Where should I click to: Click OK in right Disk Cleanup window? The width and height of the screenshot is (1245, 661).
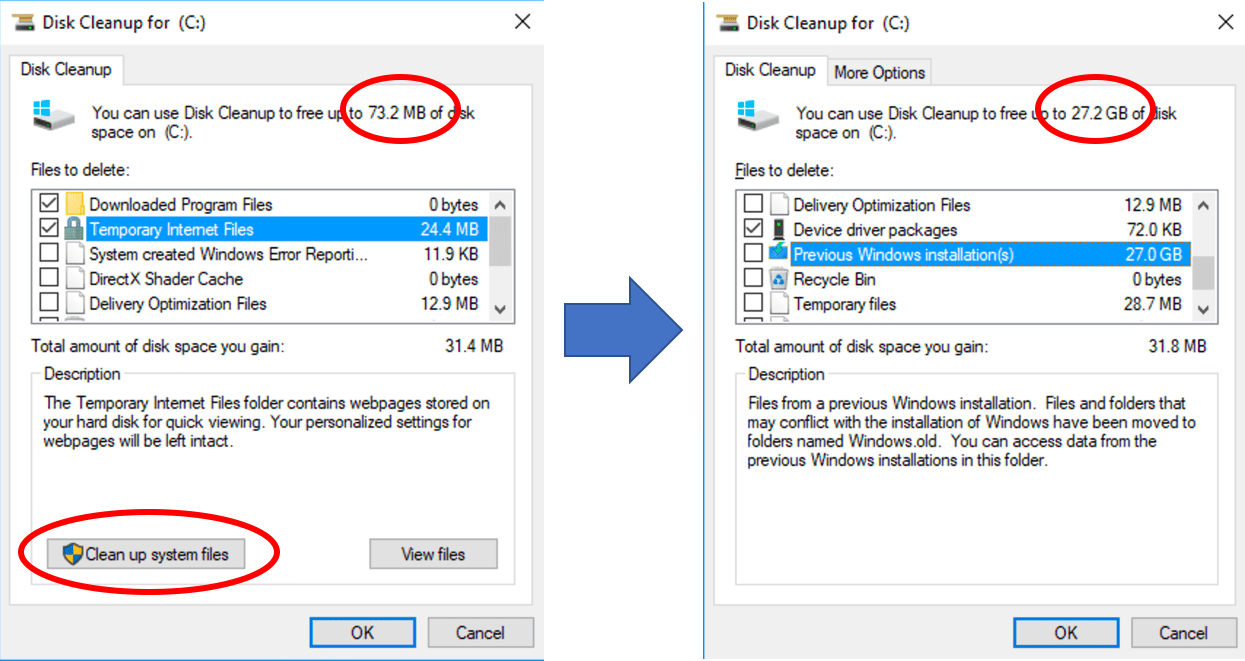tap(1066, 632)
